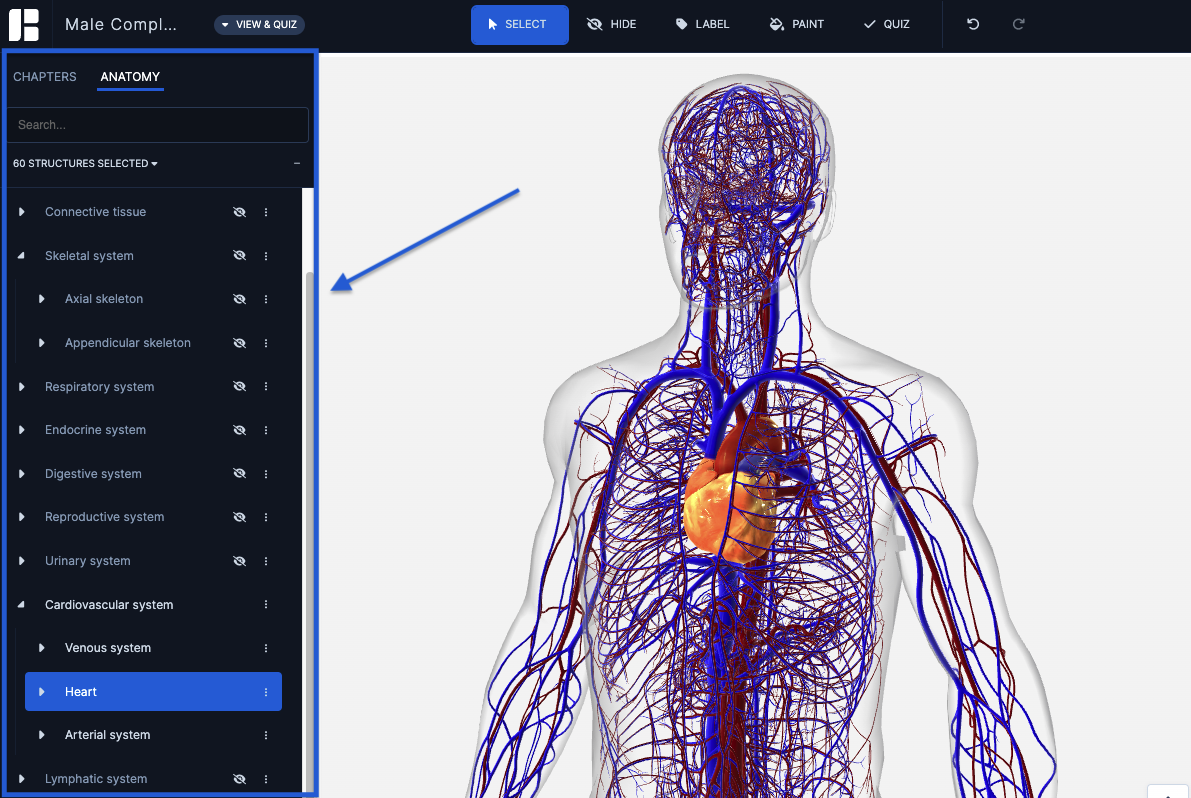Start the Quiz tool
The height and width of the screenshot is (798, 1191).
coord(886,24)
